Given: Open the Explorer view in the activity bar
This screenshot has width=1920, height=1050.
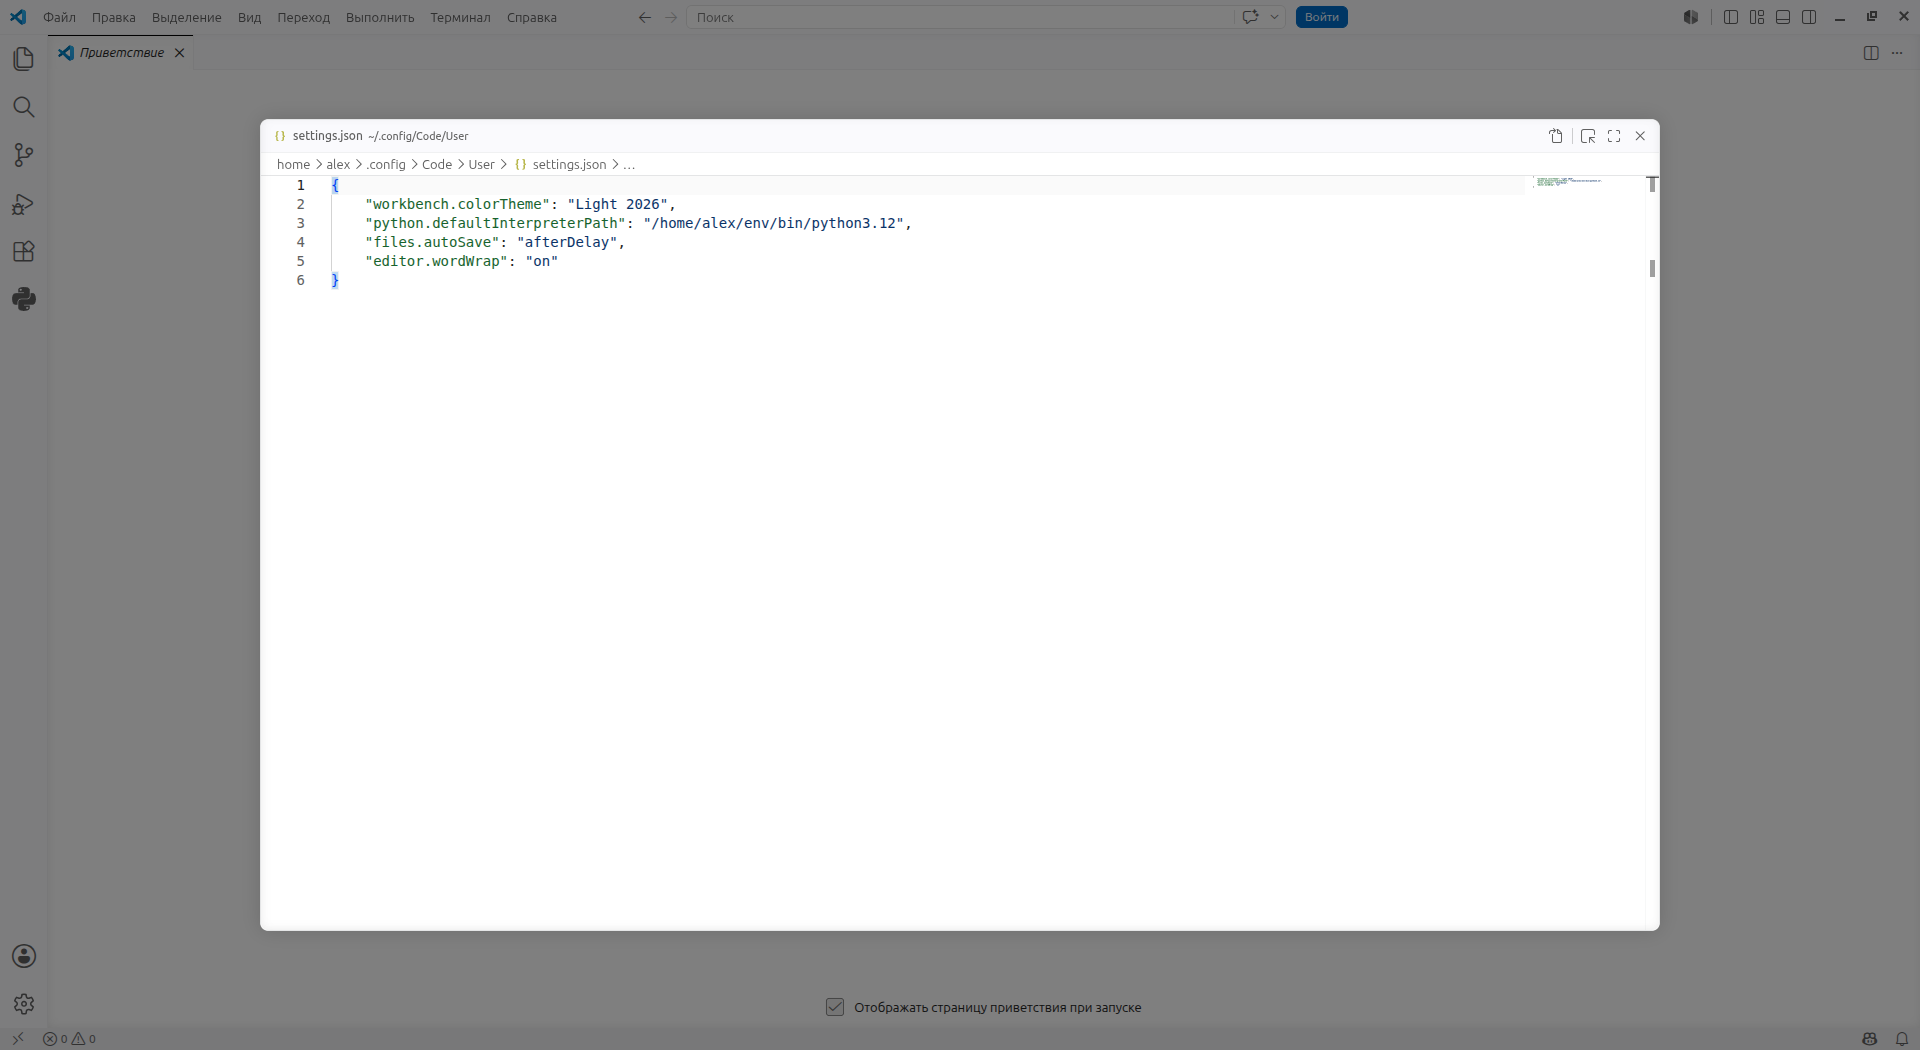Looking at the screenshot, I should 24,59.
